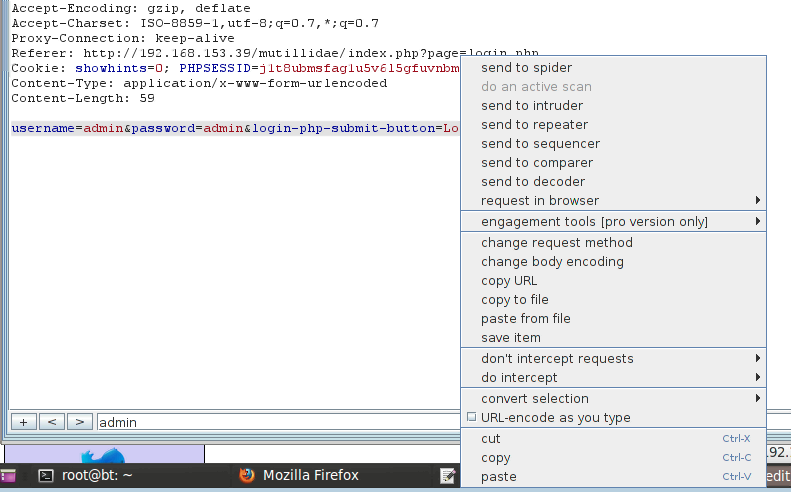Select save item menu entry
791x492 pixels.
click(510, 338)
